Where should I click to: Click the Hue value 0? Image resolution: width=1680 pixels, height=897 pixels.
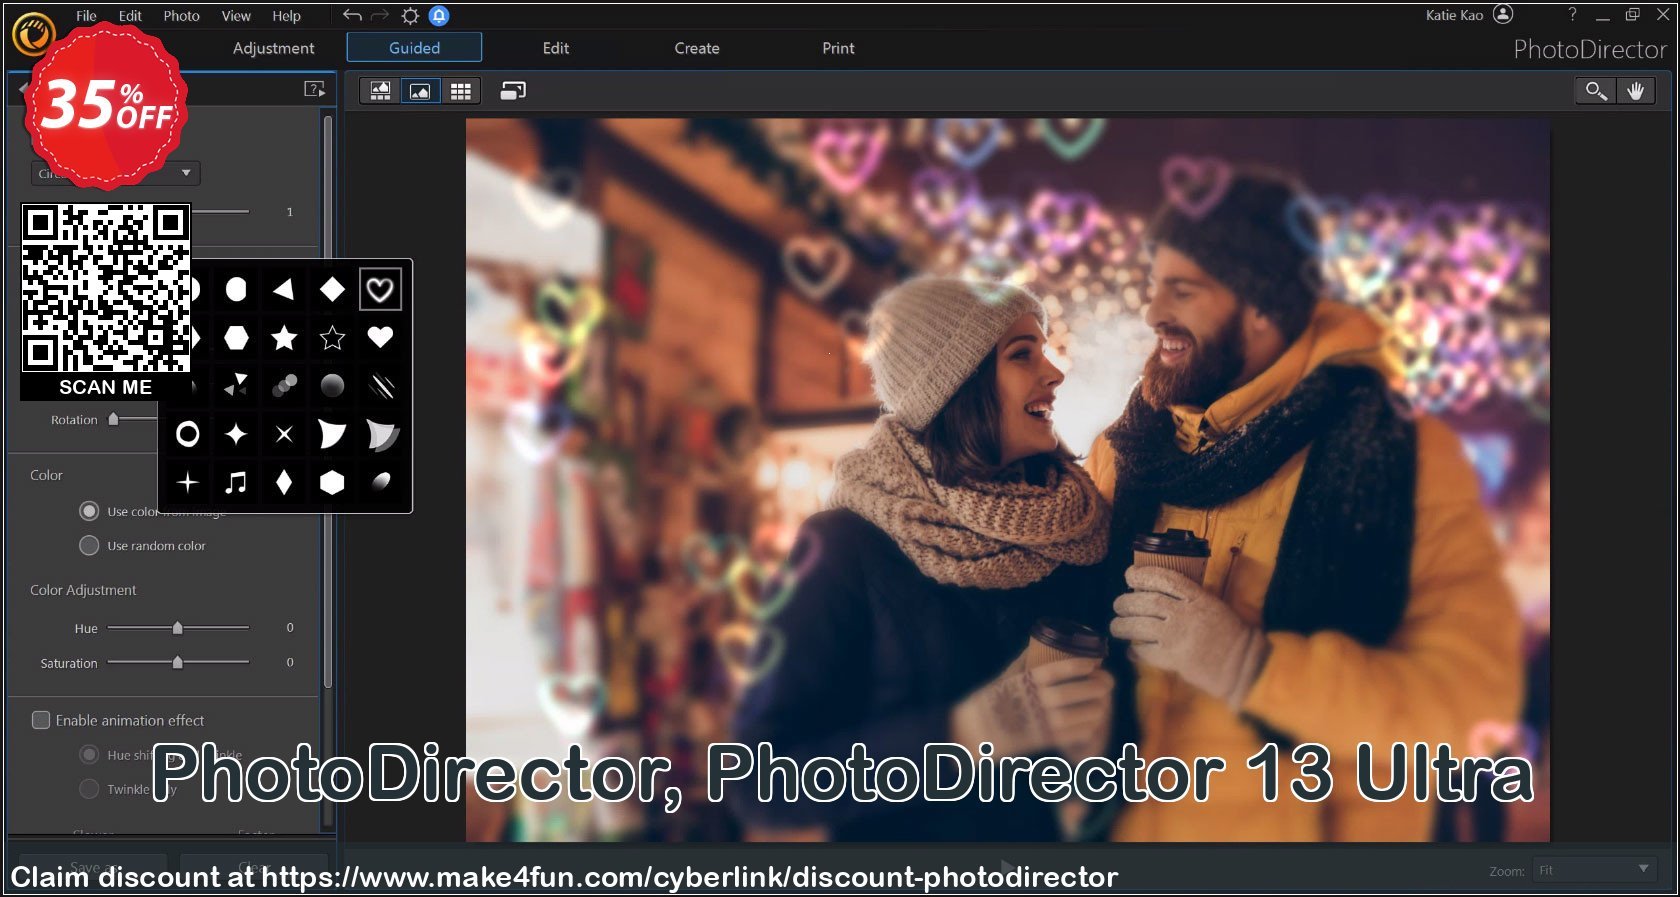pos(290,628)
